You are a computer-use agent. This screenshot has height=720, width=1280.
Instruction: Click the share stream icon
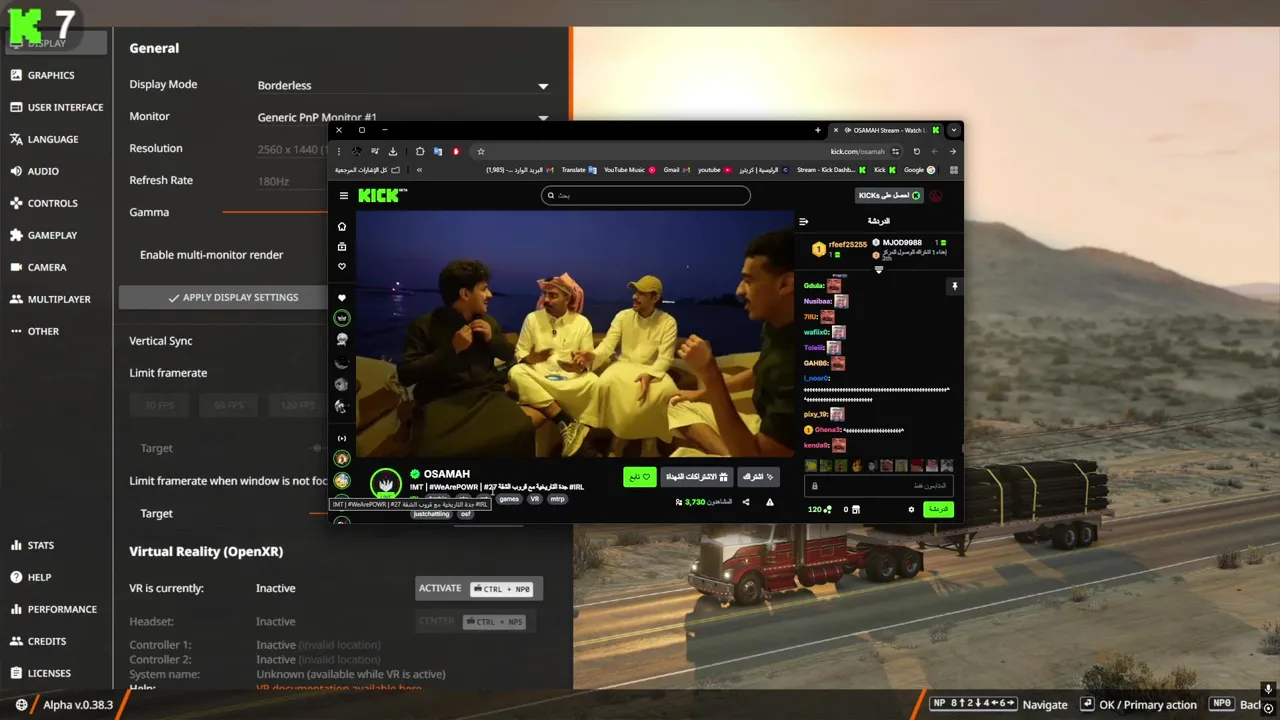point(746,502)
